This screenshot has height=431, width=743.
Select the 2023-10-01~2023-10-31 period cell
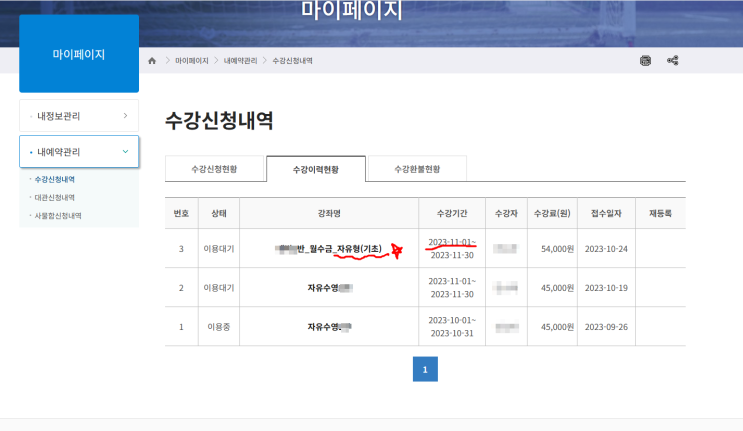pos(452,327)
